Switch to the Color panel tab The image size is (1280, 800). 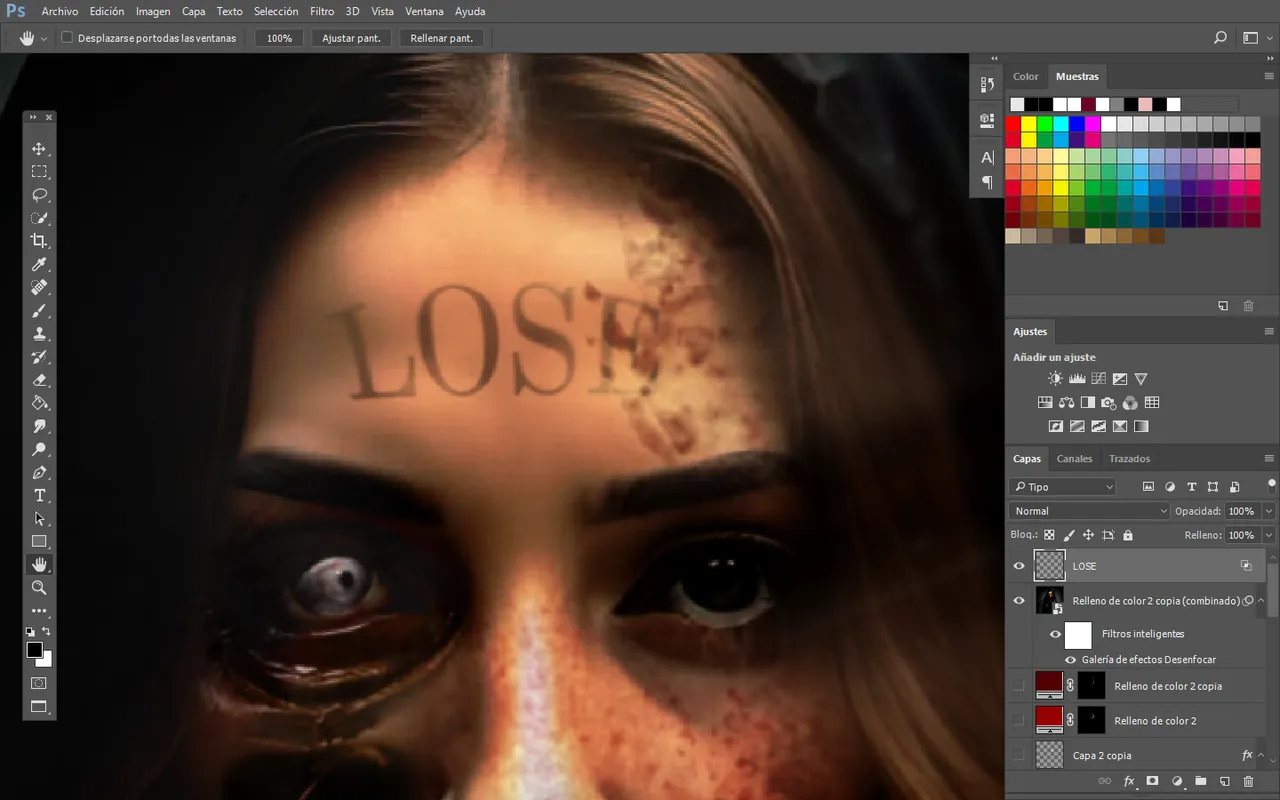click(x=1026, y=76)
